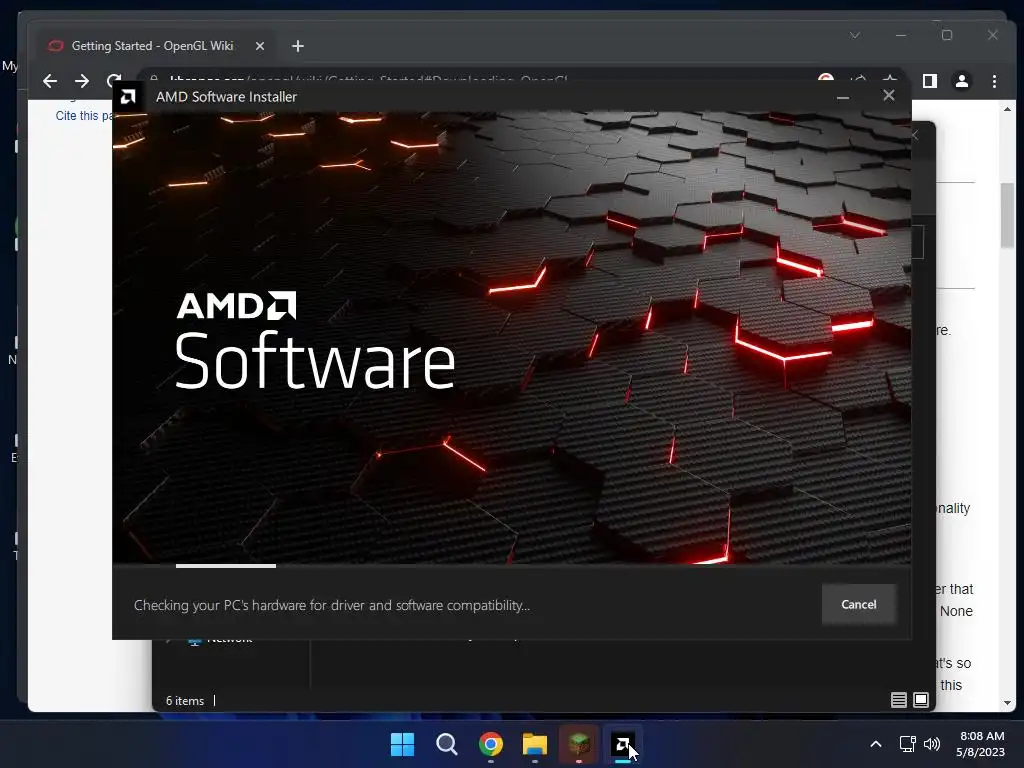Show hidden system tray icons
The width and height of the screenshot is (1024, 768).
pyautogui.click(x=876, y=744)
